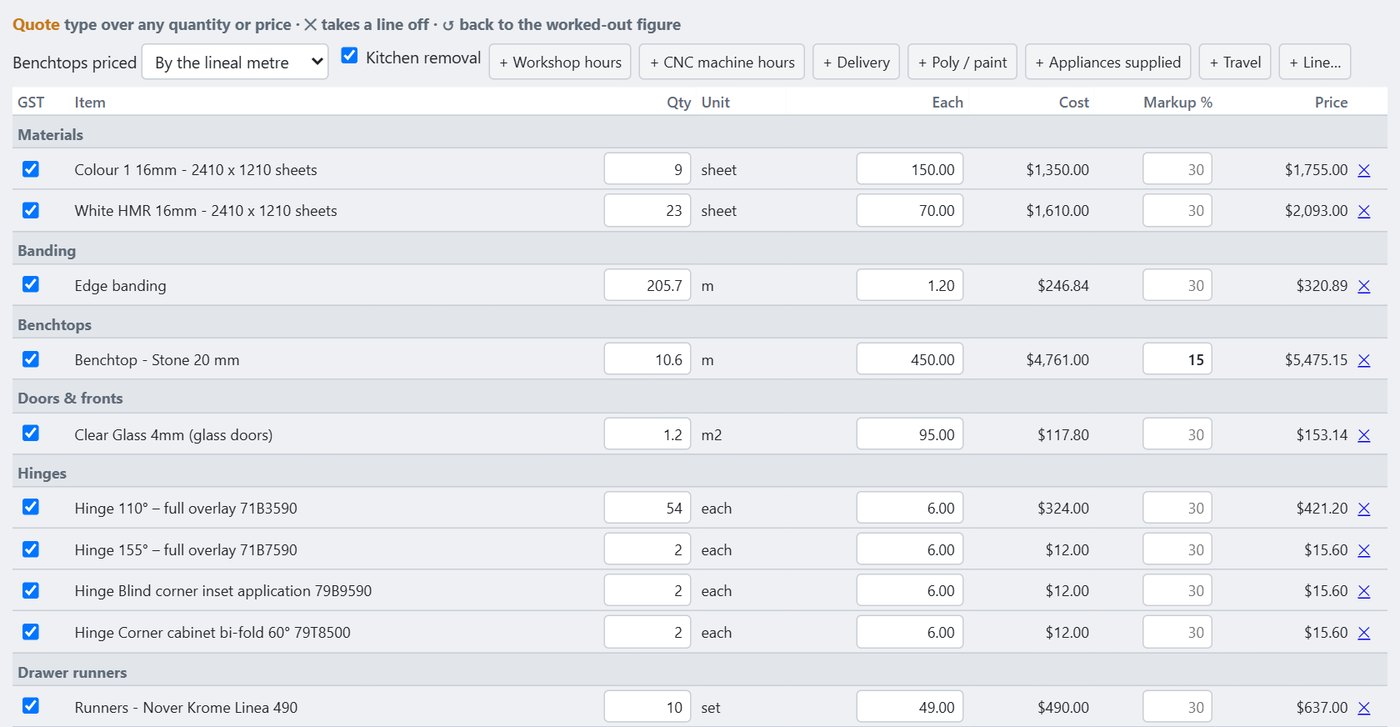This screenshot has height=727, width=1400.
Task: Delete the Edge banding line item
Action: coord(1363,286)
